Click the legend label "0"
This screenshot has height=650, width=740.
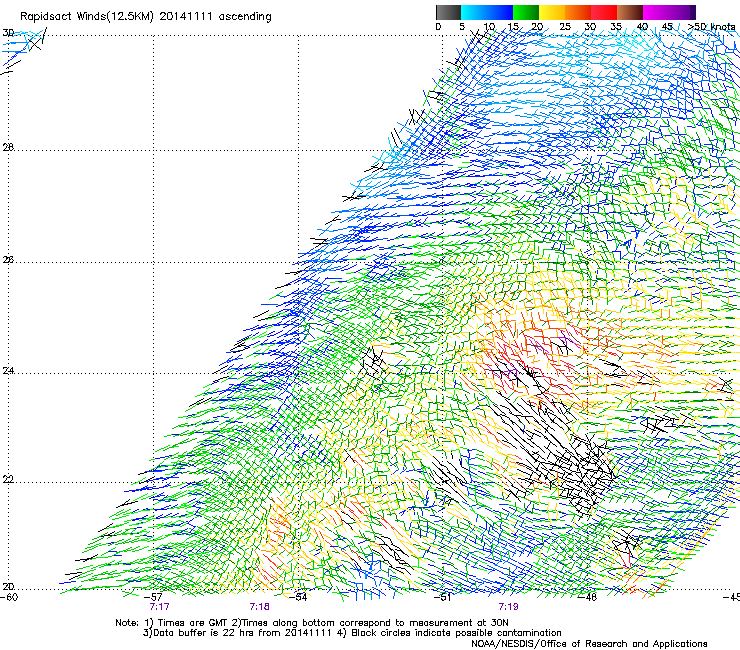point(438,27)
